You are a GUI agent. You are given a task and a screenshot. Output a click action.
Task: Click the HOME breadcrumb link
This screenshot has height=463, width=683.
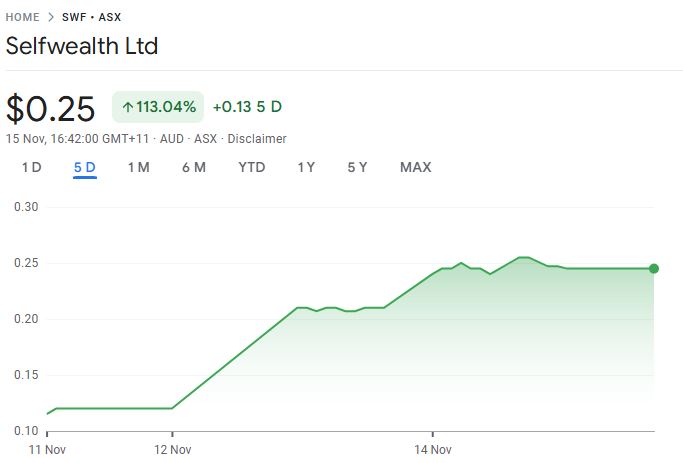click(23, 17)
